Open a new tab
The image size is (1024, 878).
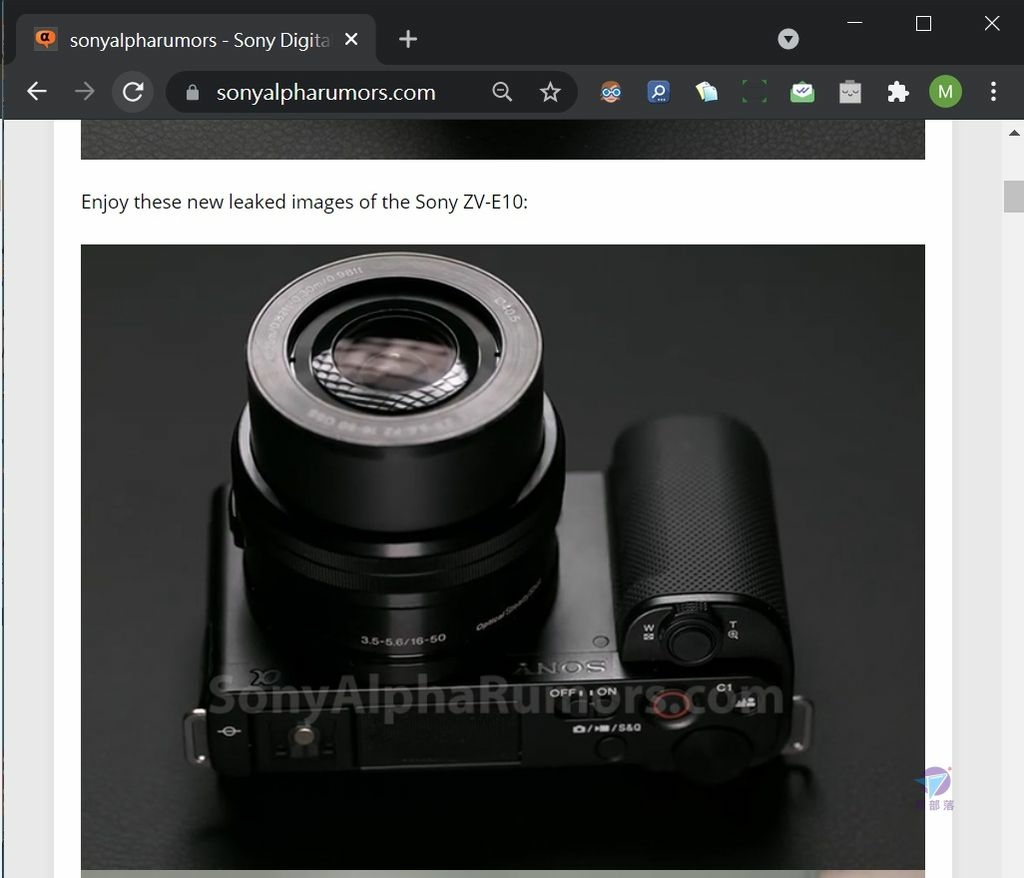pyautogui.click(x=408, y=39)
